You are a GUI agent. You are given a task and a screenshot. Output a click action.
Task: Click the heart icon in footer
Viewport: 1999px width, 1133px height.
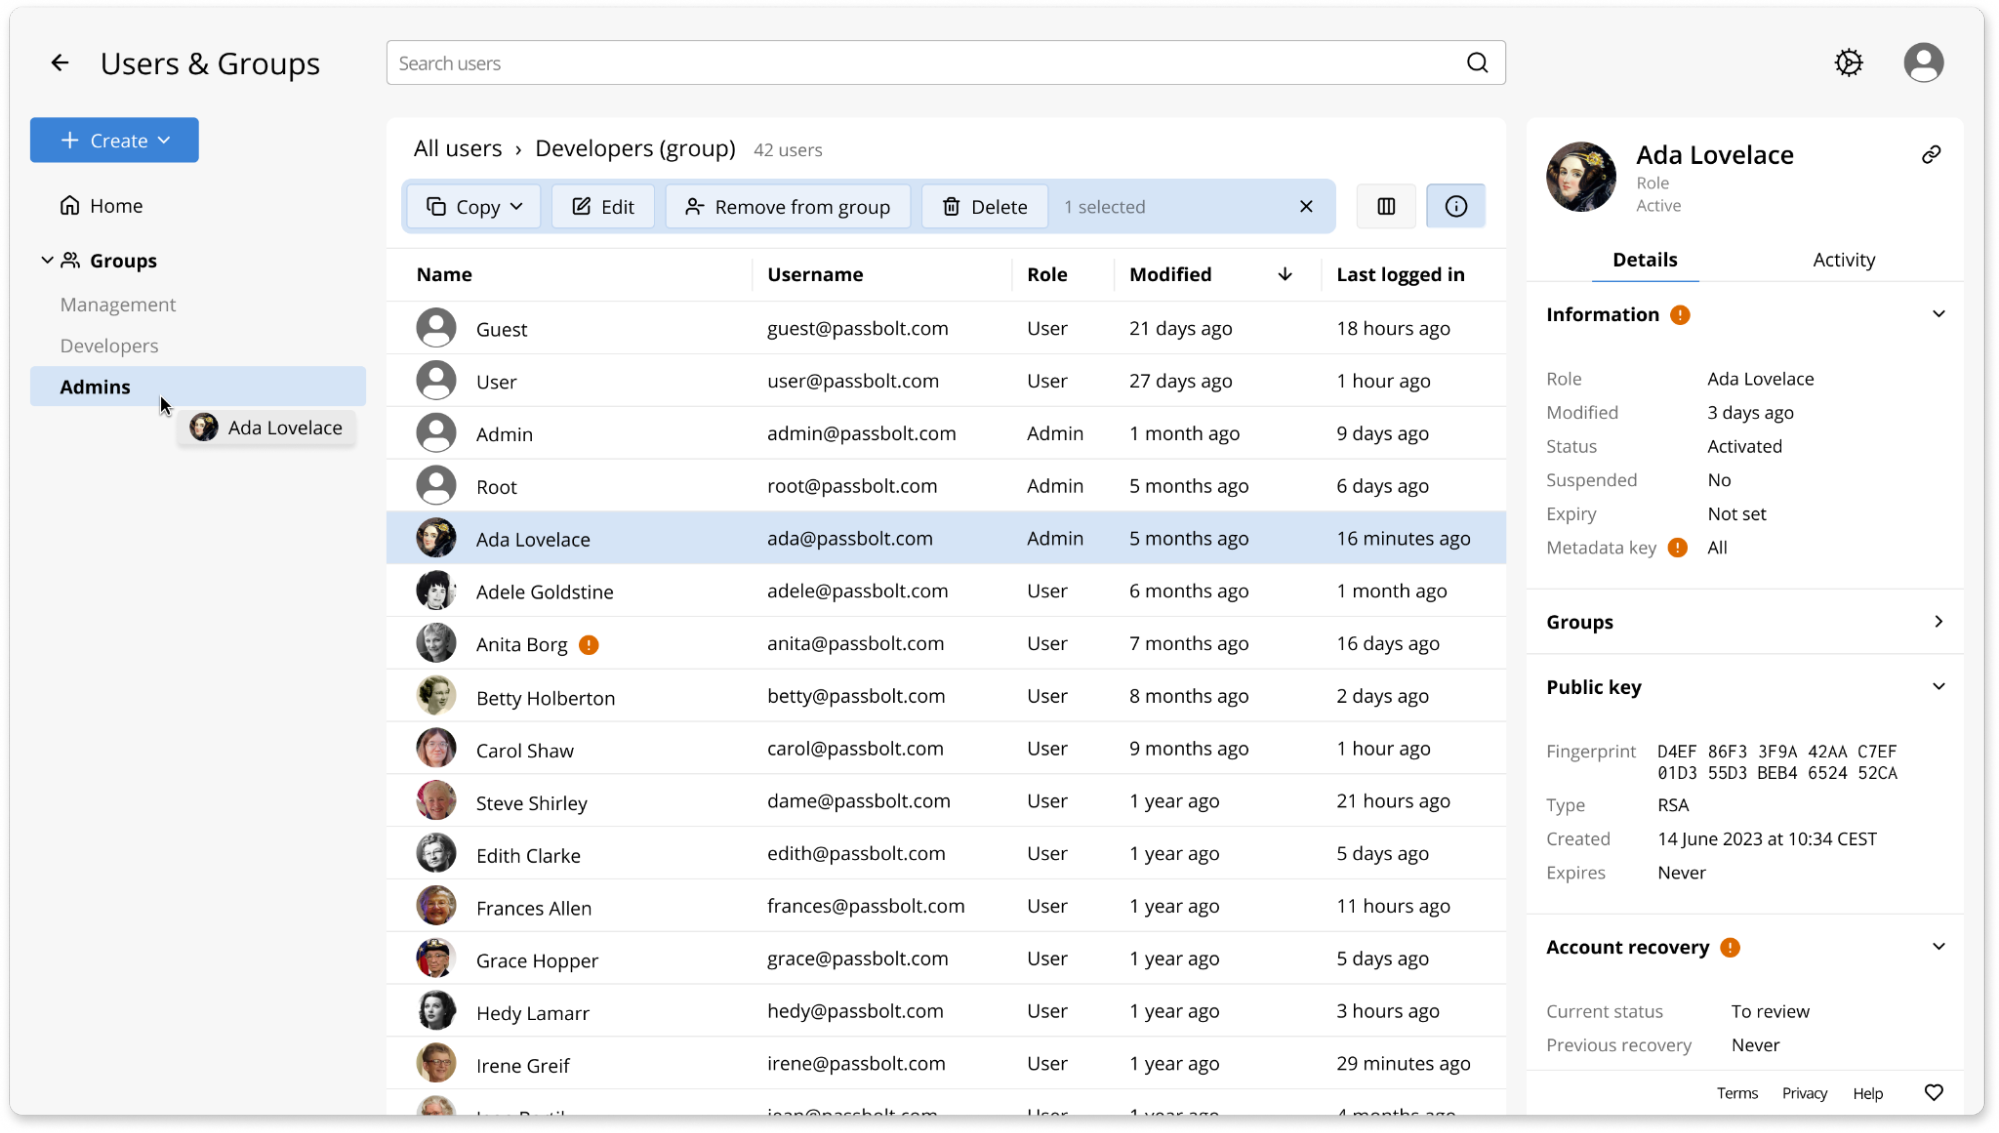point(1934,1093)
